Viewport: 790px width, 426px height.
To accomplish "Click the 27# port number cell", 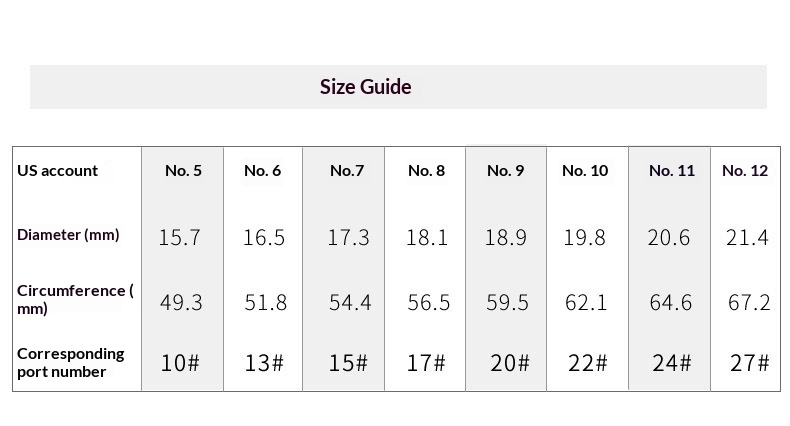I will point(749,363).
